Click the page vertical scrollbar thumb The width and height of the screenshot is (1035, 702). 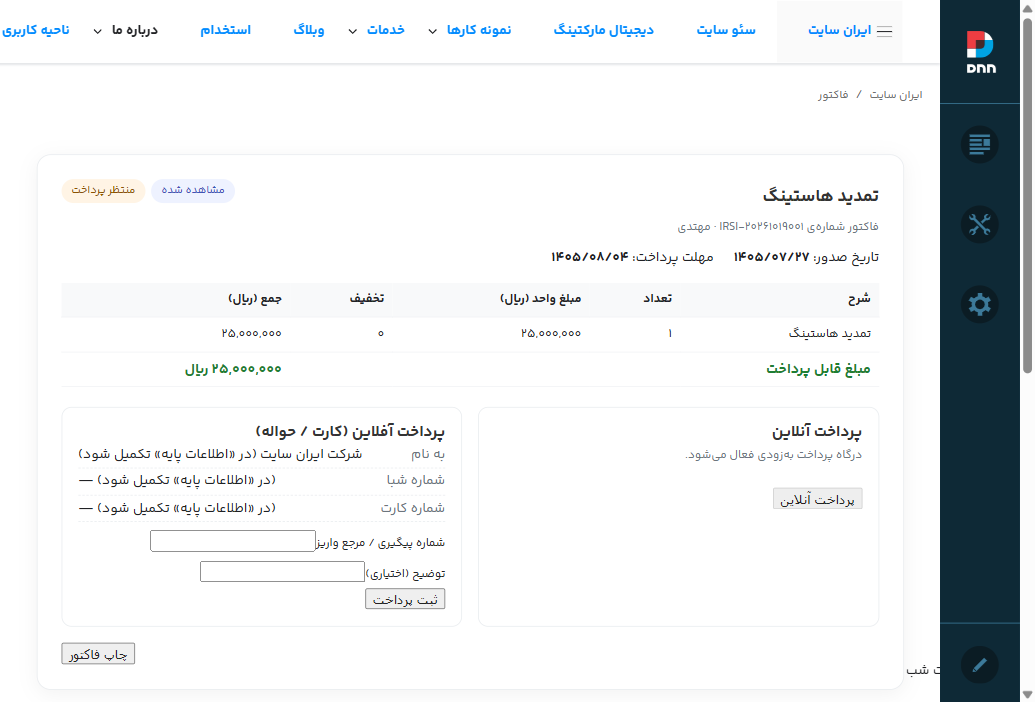pyautogui.click(x=1027, y=195)
